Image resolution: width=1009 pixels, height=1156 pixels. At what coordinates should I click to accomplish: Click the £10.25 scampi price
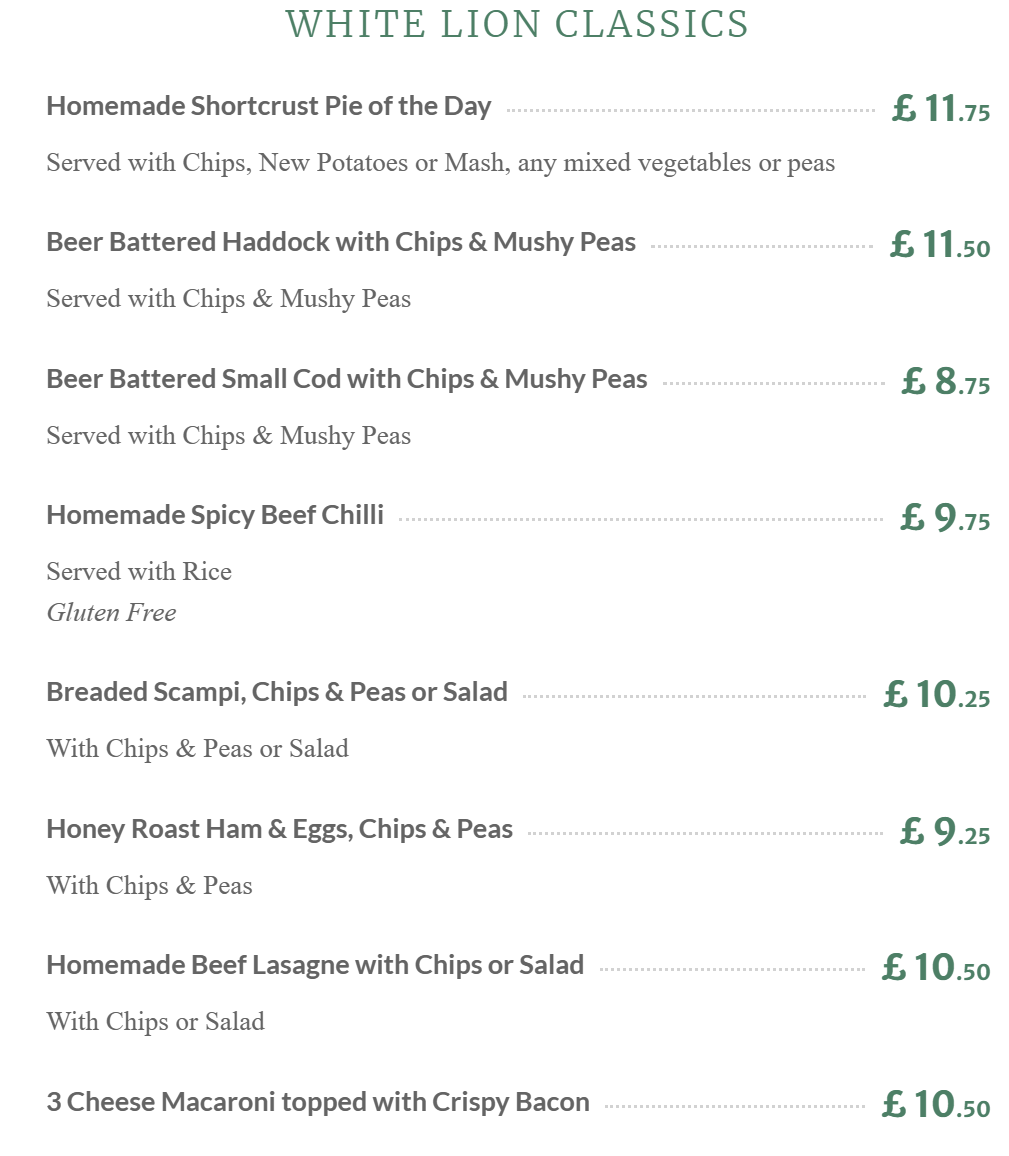click(x=936, y=695)
